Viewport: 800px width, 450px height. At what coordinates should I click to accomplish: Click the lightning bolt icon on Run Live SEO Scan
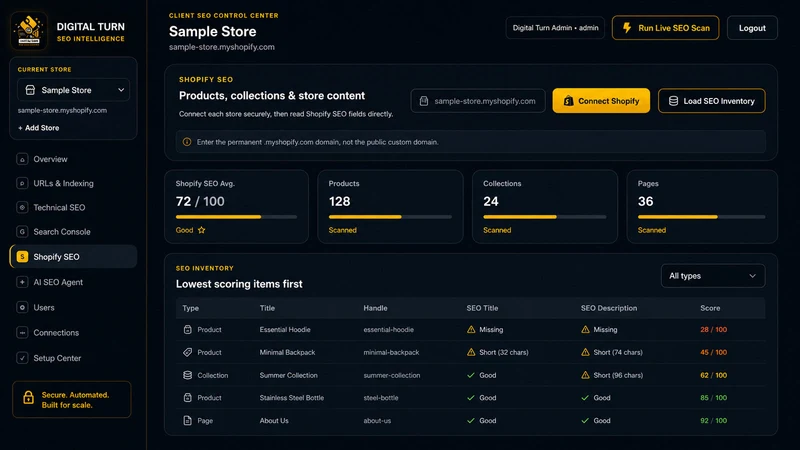coord(627,28)
